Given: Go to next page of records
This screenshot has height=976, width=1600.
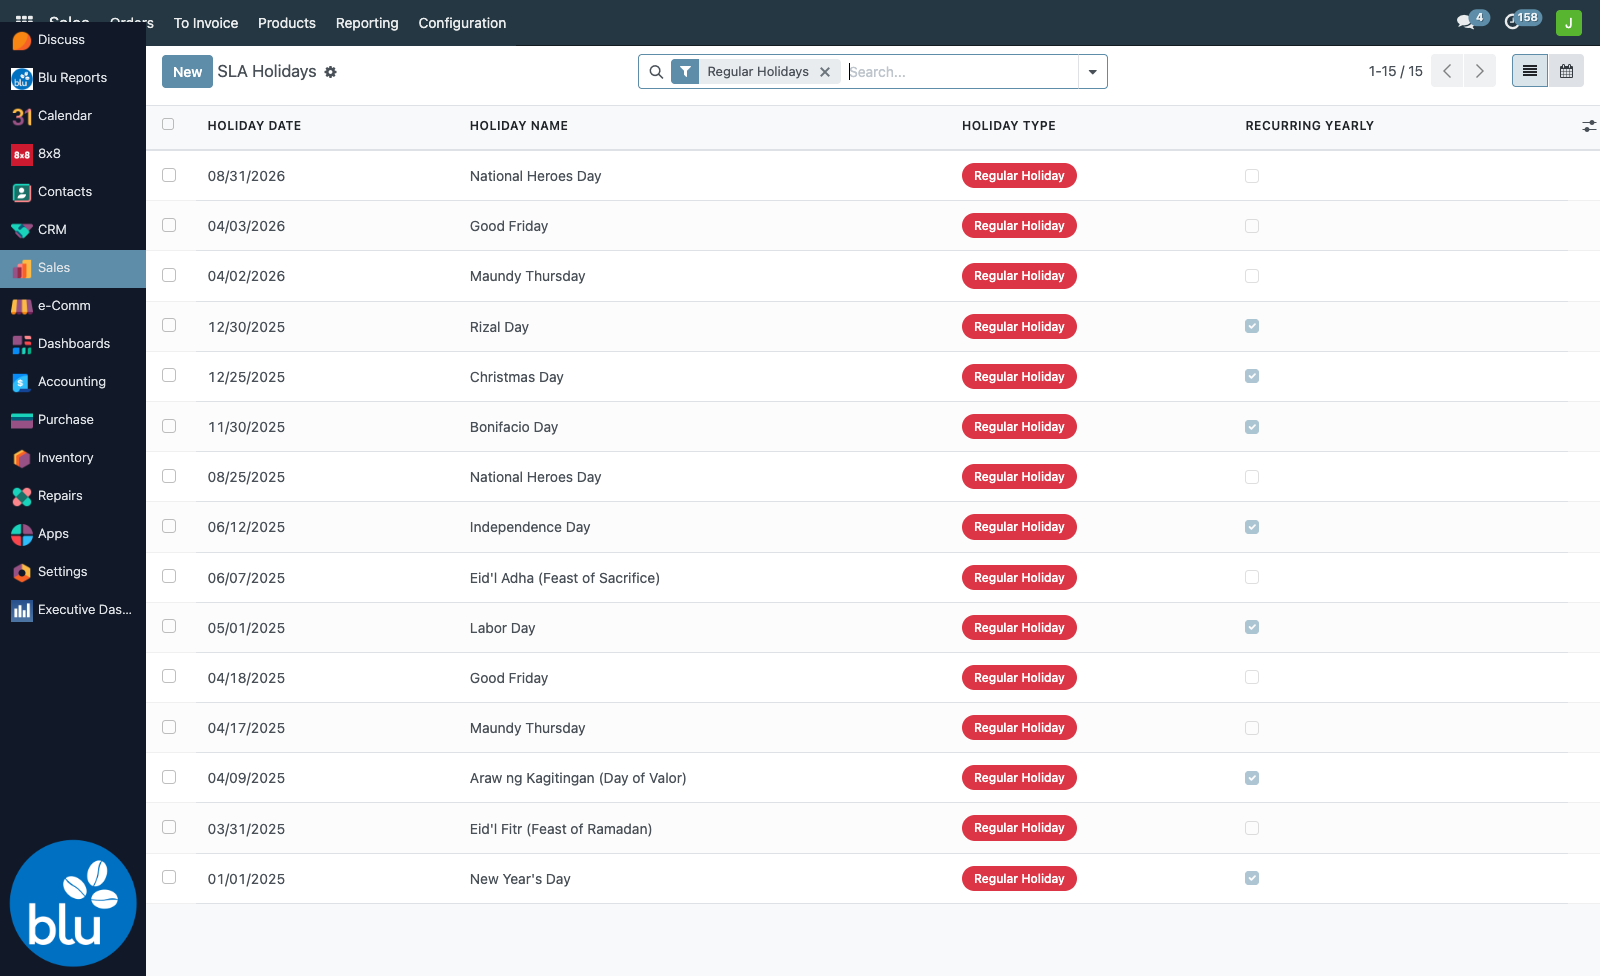Looking at the screenshot, I should point(1480,71).
